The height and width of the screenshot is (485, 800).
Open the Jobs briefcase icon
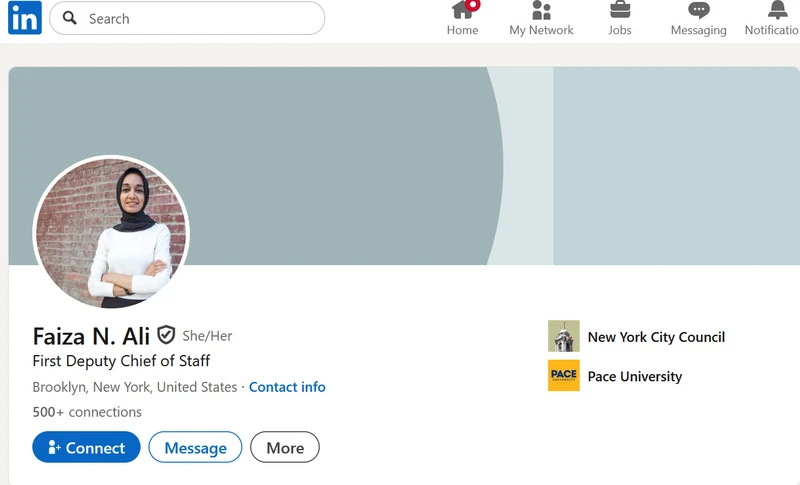point(620,10)
